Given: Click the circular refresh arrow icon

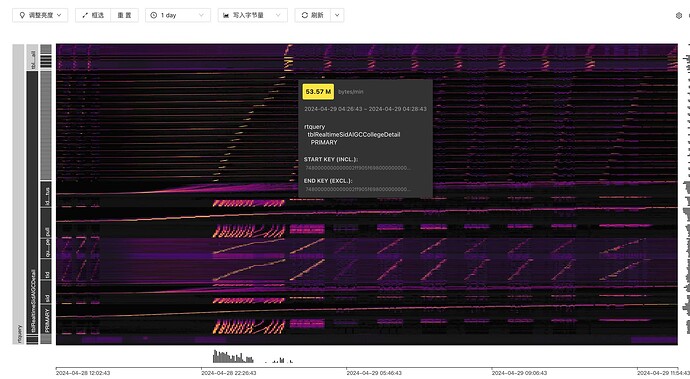Looking at the screenshot, I should coord(305,15).
